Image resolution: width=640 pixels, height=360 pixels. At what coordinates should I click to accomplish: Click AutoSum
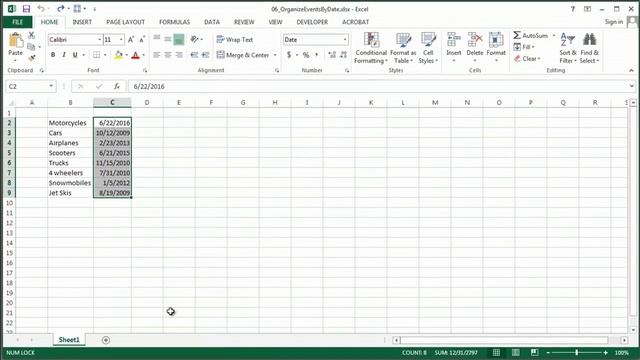click(x=531, y=36)
